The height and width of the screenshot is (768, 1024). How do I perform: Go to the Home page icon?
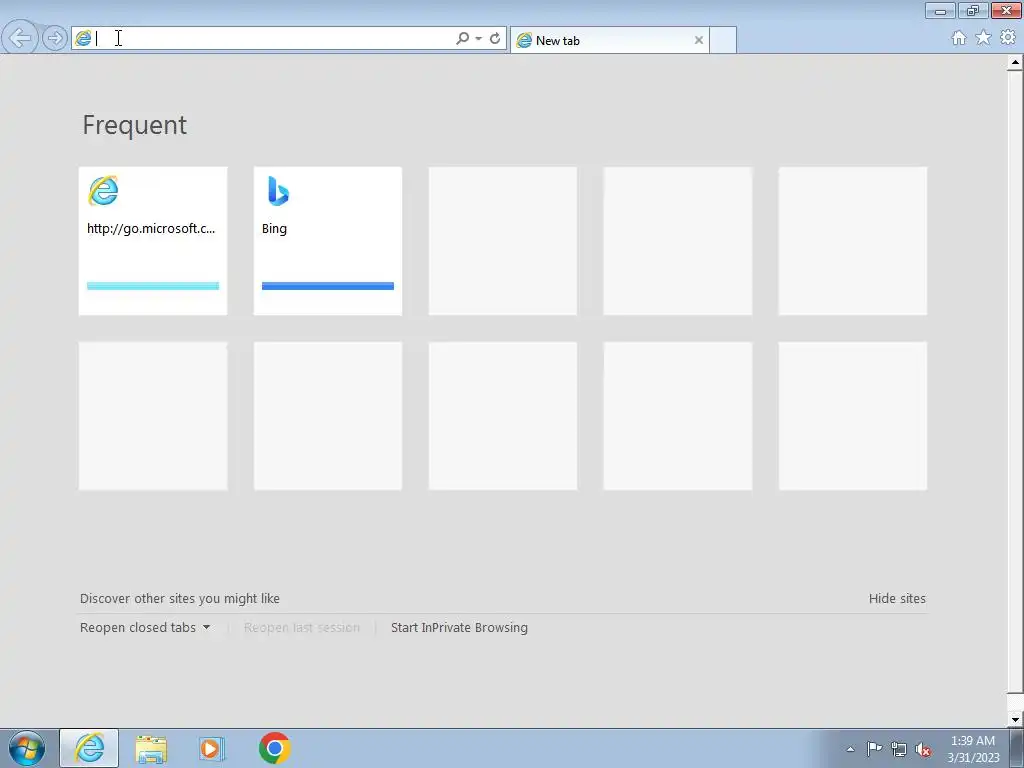click(x=959, y=38)
